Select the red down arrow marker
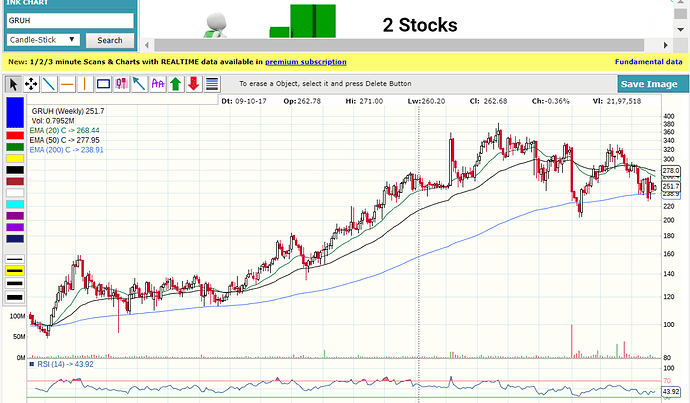The image size is (690, 403). coord(193,84)
